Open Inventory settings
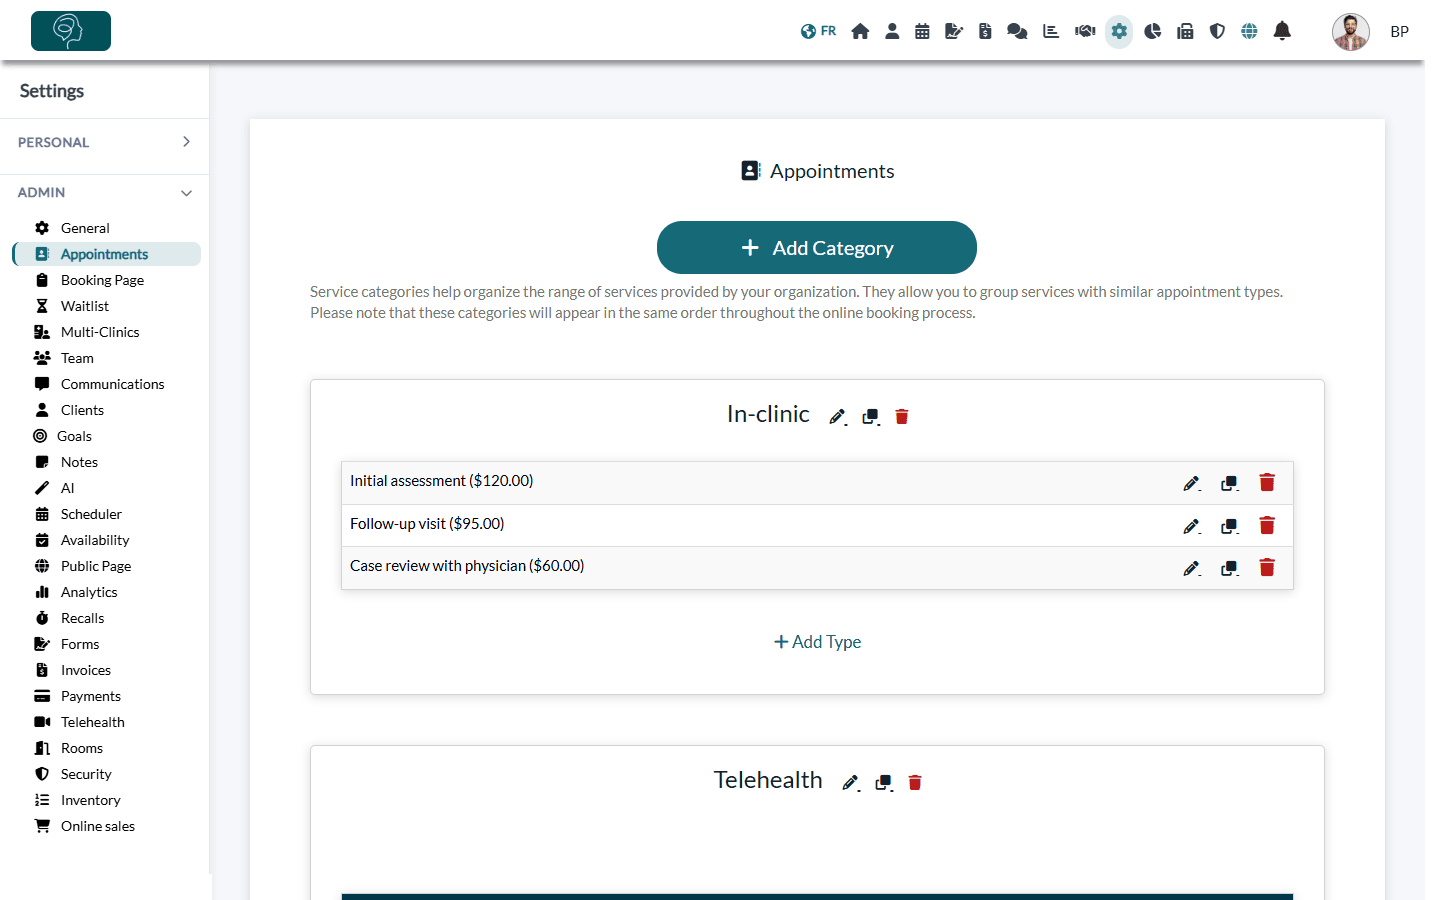This screenshot has height=900, width=1440. 90,800
